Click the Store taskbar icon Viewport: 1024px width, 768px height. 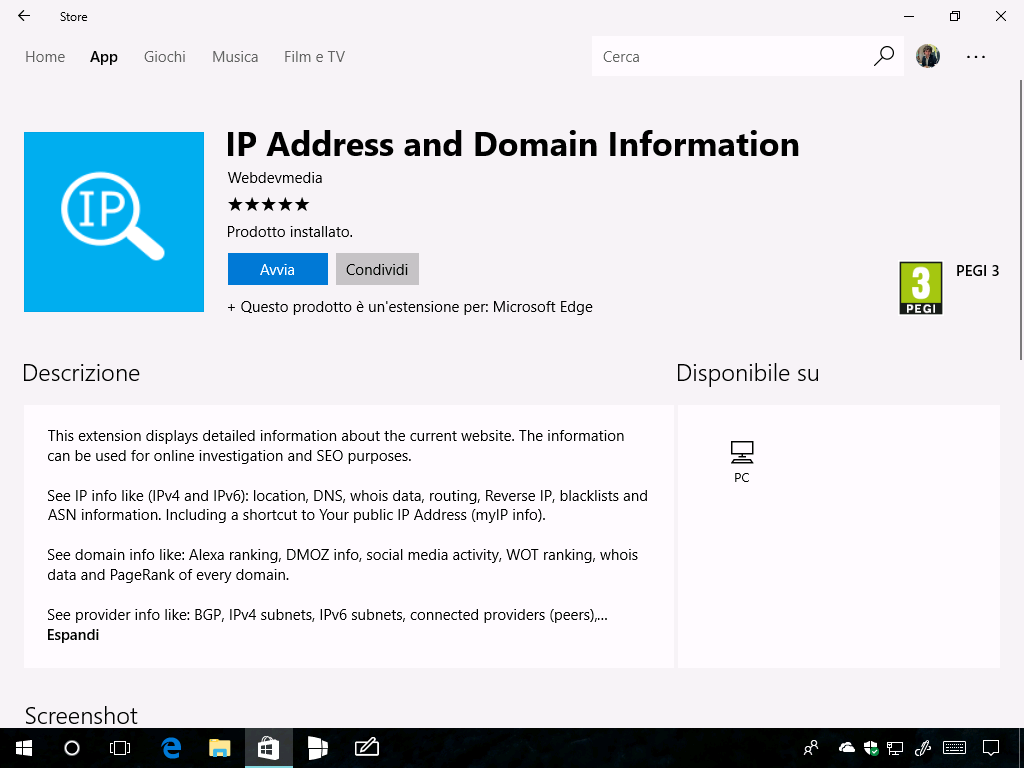coord(268,748)
